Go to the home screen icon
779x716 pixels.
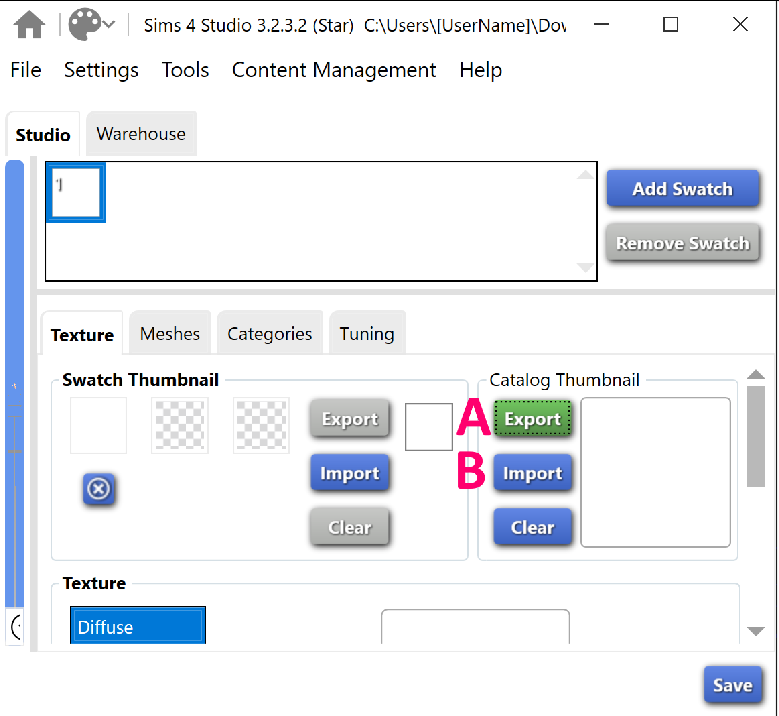[x=29, y=24]
